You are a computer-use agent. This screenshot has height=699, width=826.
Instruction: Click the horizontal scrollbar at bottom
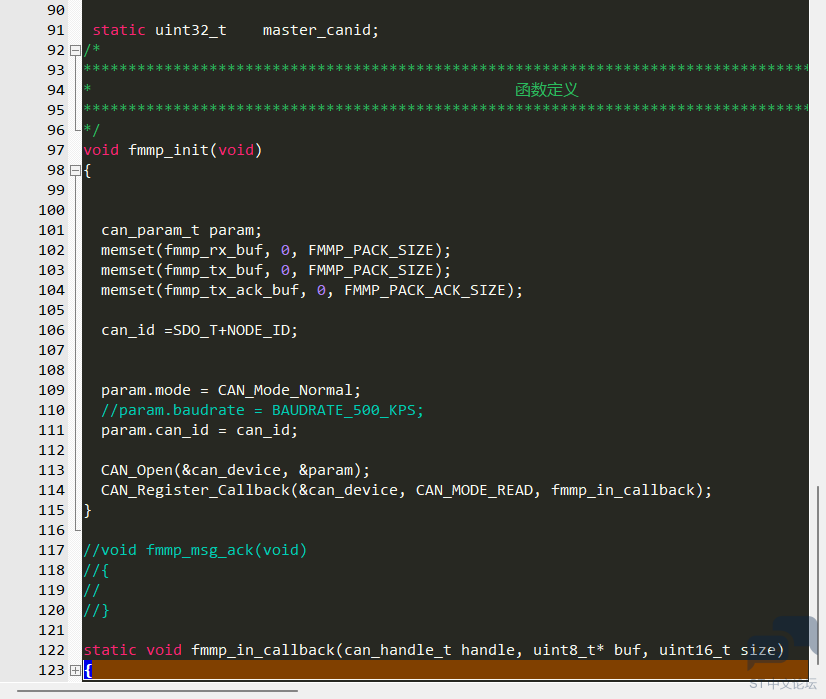coord(158,691)
